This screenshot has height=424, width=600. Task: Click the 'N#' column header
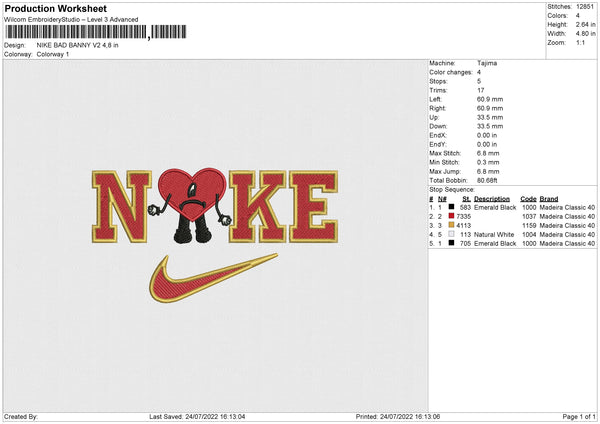pos(442,199)
